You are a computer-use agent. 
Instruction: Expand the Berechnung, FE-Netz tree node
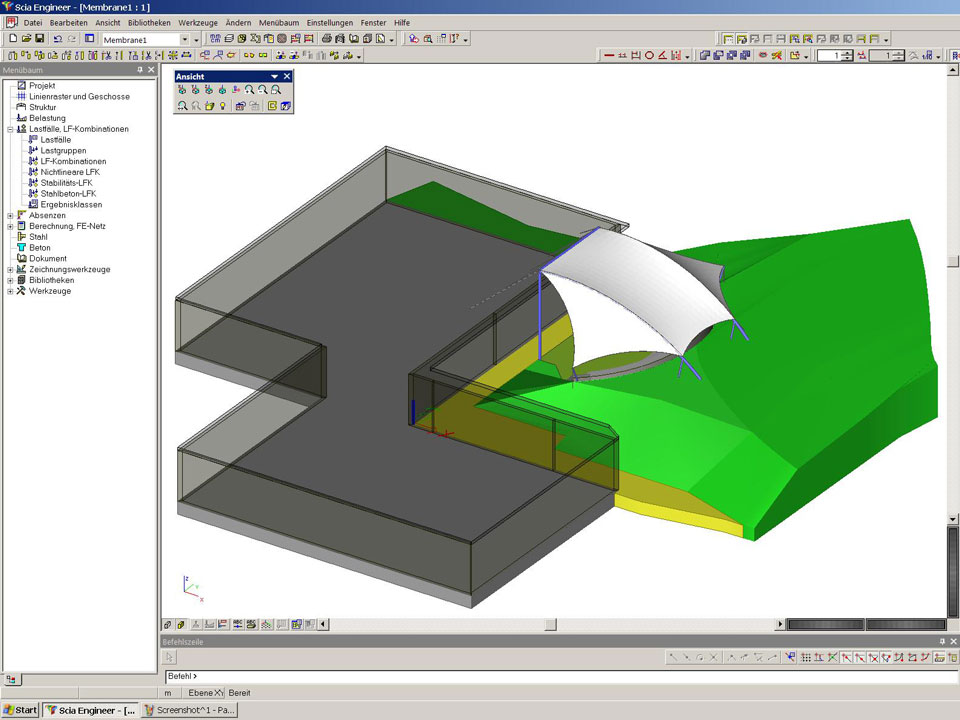10,226
